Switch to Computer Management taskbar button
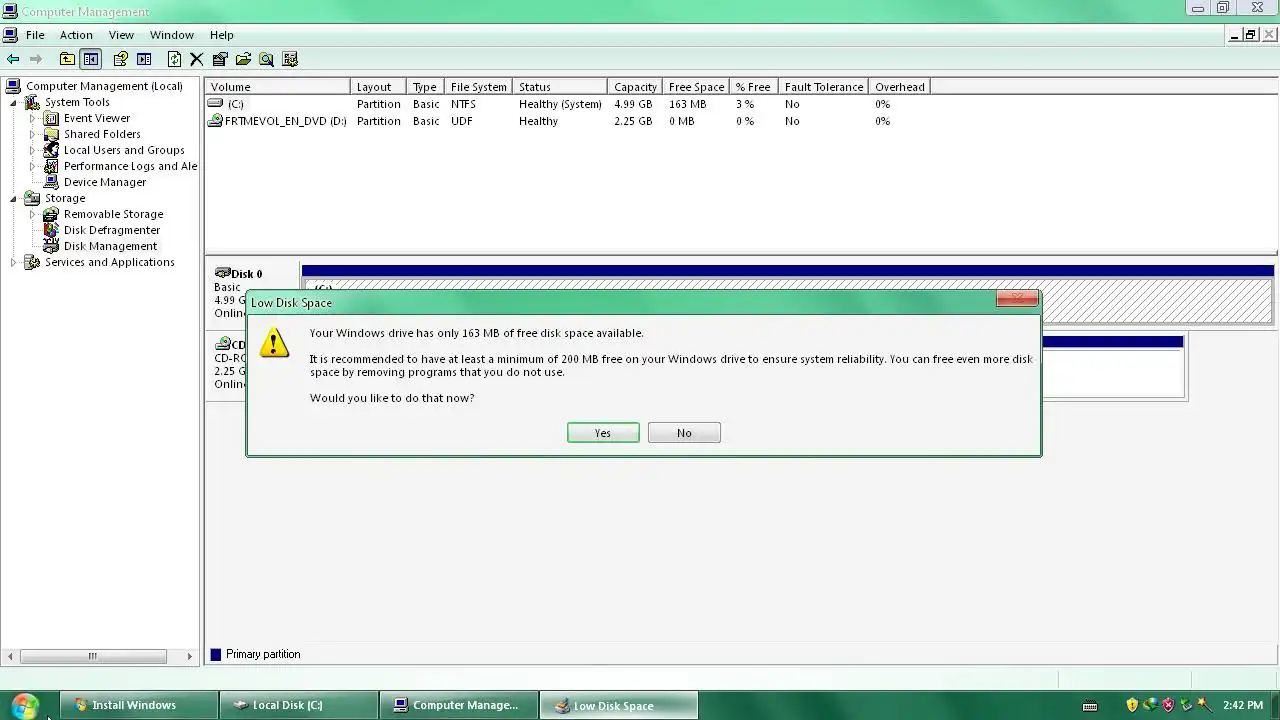1280x720 pixels. point(459,705)
